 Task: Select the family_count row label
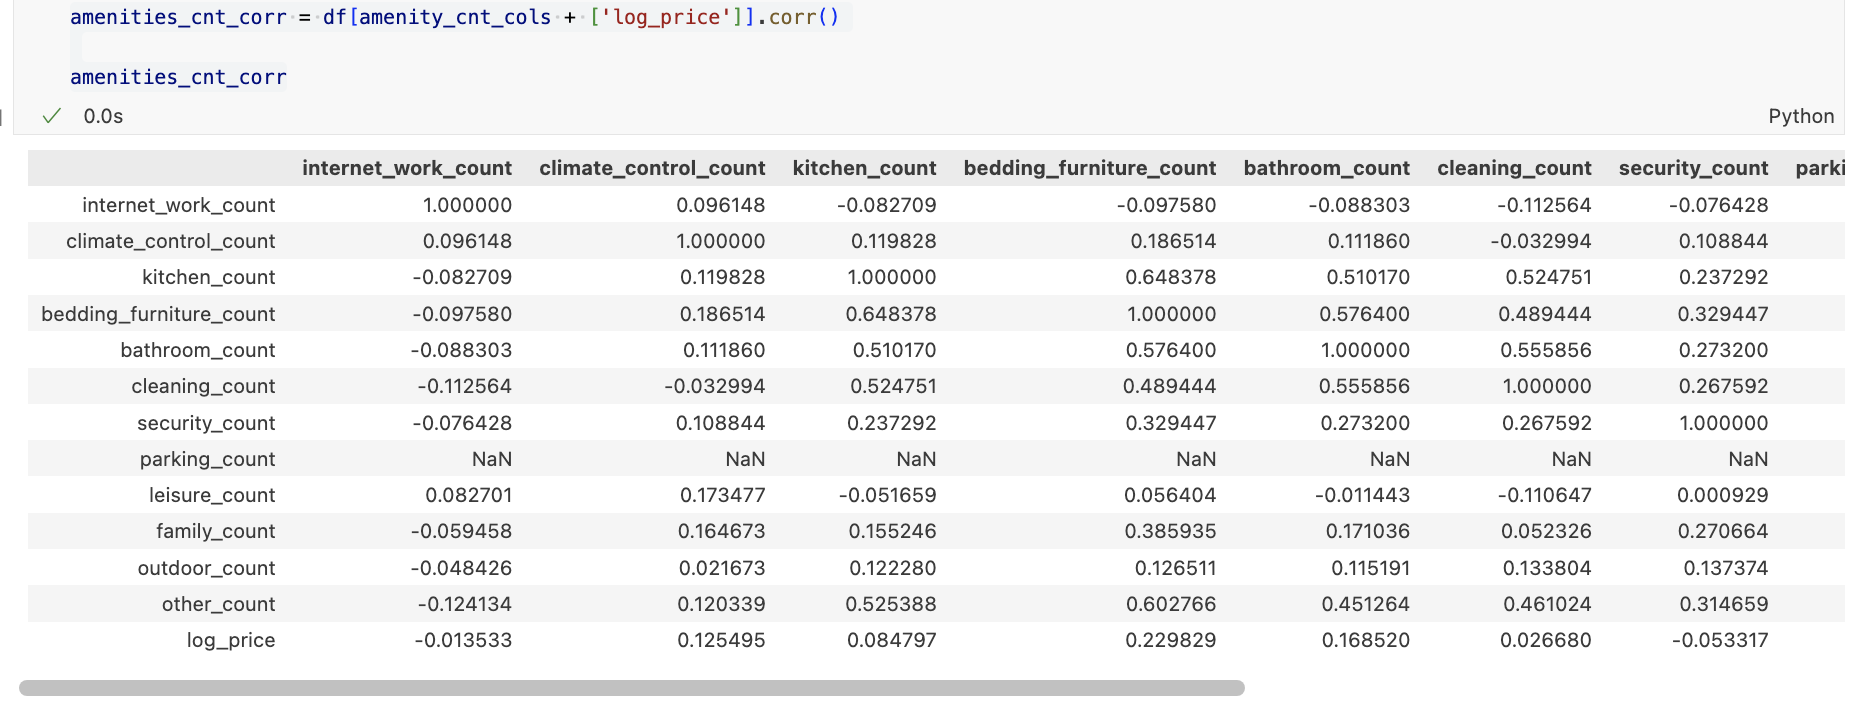[215, 531]
